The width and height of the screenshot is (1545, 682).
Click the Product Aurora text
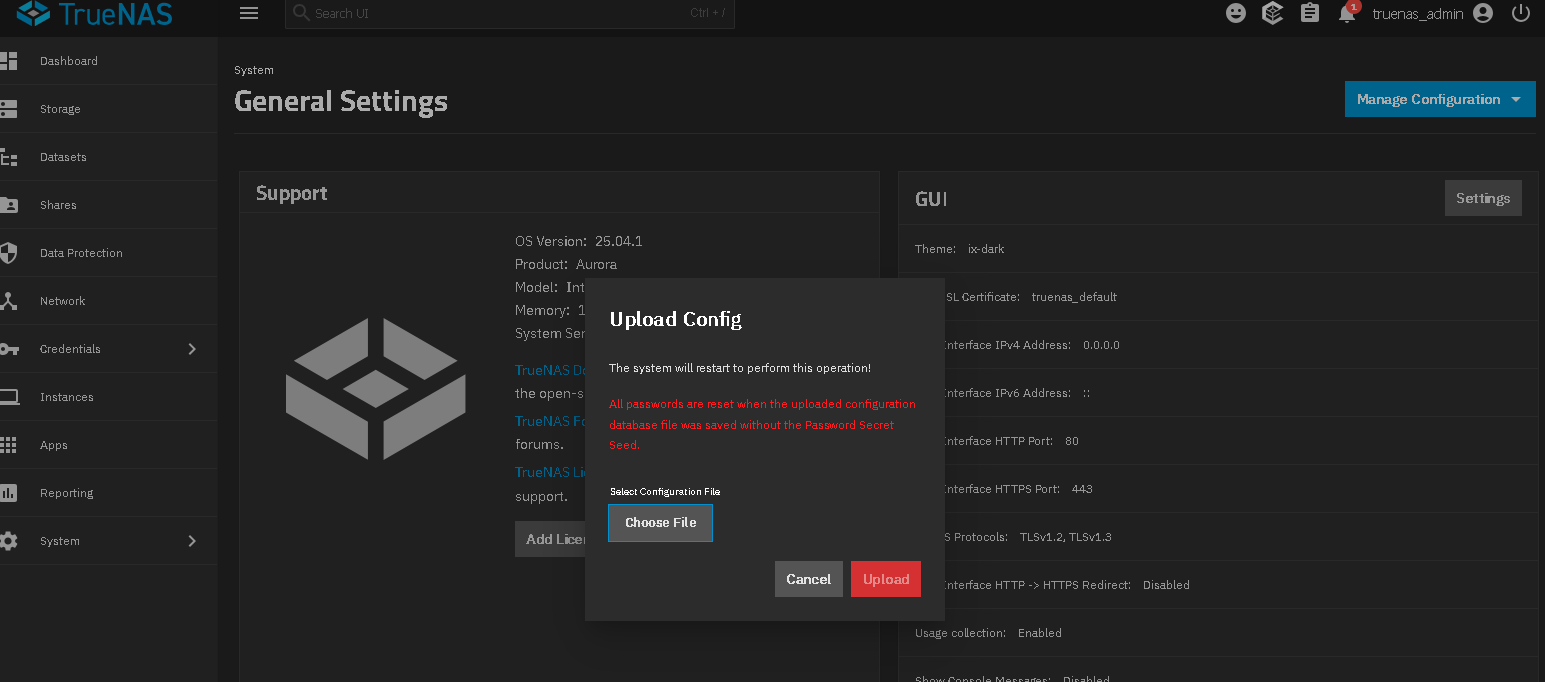pyautogui.click(x=566, y=264)
